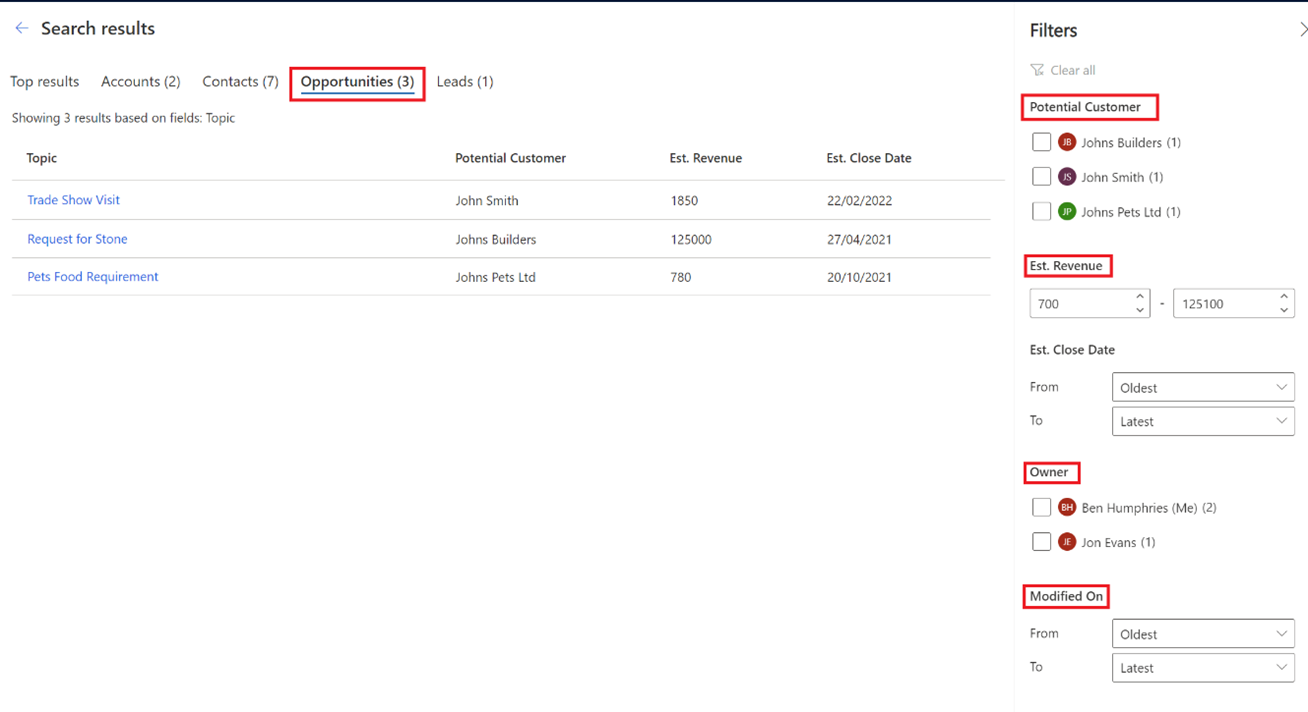Click the Clear all filter icon
The image size is (1308, 712).
click(x=1037, y=70)
